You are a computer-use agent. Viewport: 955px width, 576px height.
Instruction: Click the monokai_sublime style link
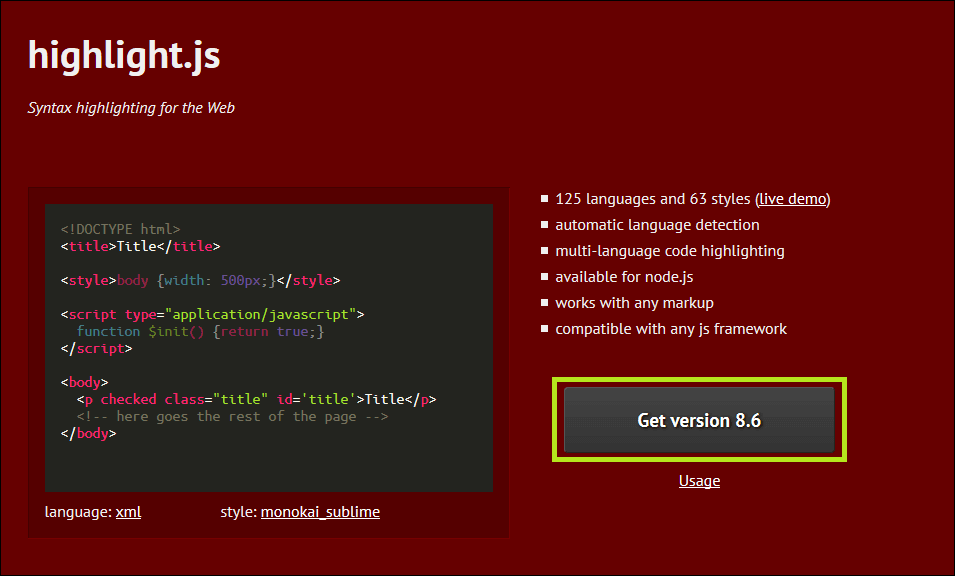pyautogui.click(x=320, y=512)
